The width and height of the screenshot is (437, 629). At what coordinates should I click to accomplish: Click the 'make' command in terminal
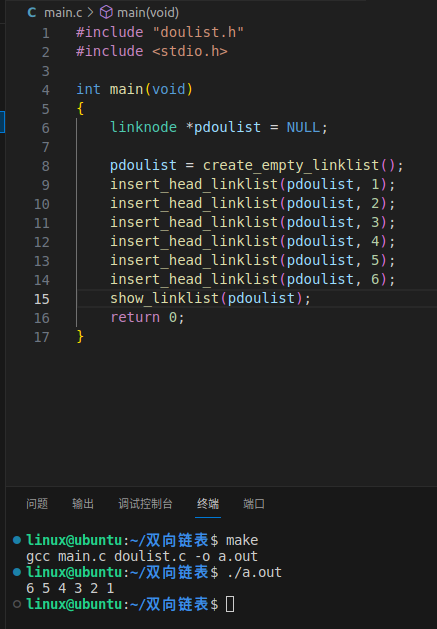(x=242, y=540)
